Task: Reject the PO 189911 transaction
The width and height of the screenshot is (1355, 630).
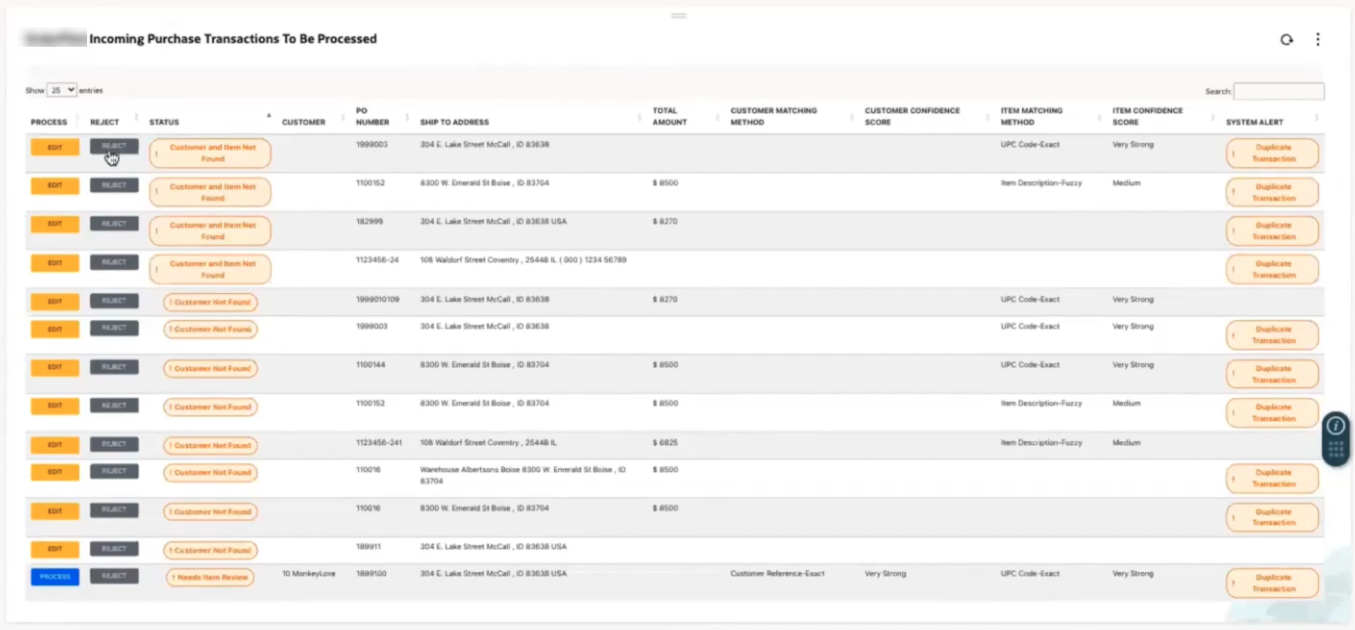Action: pyautogui.click(x=114, y=549)
